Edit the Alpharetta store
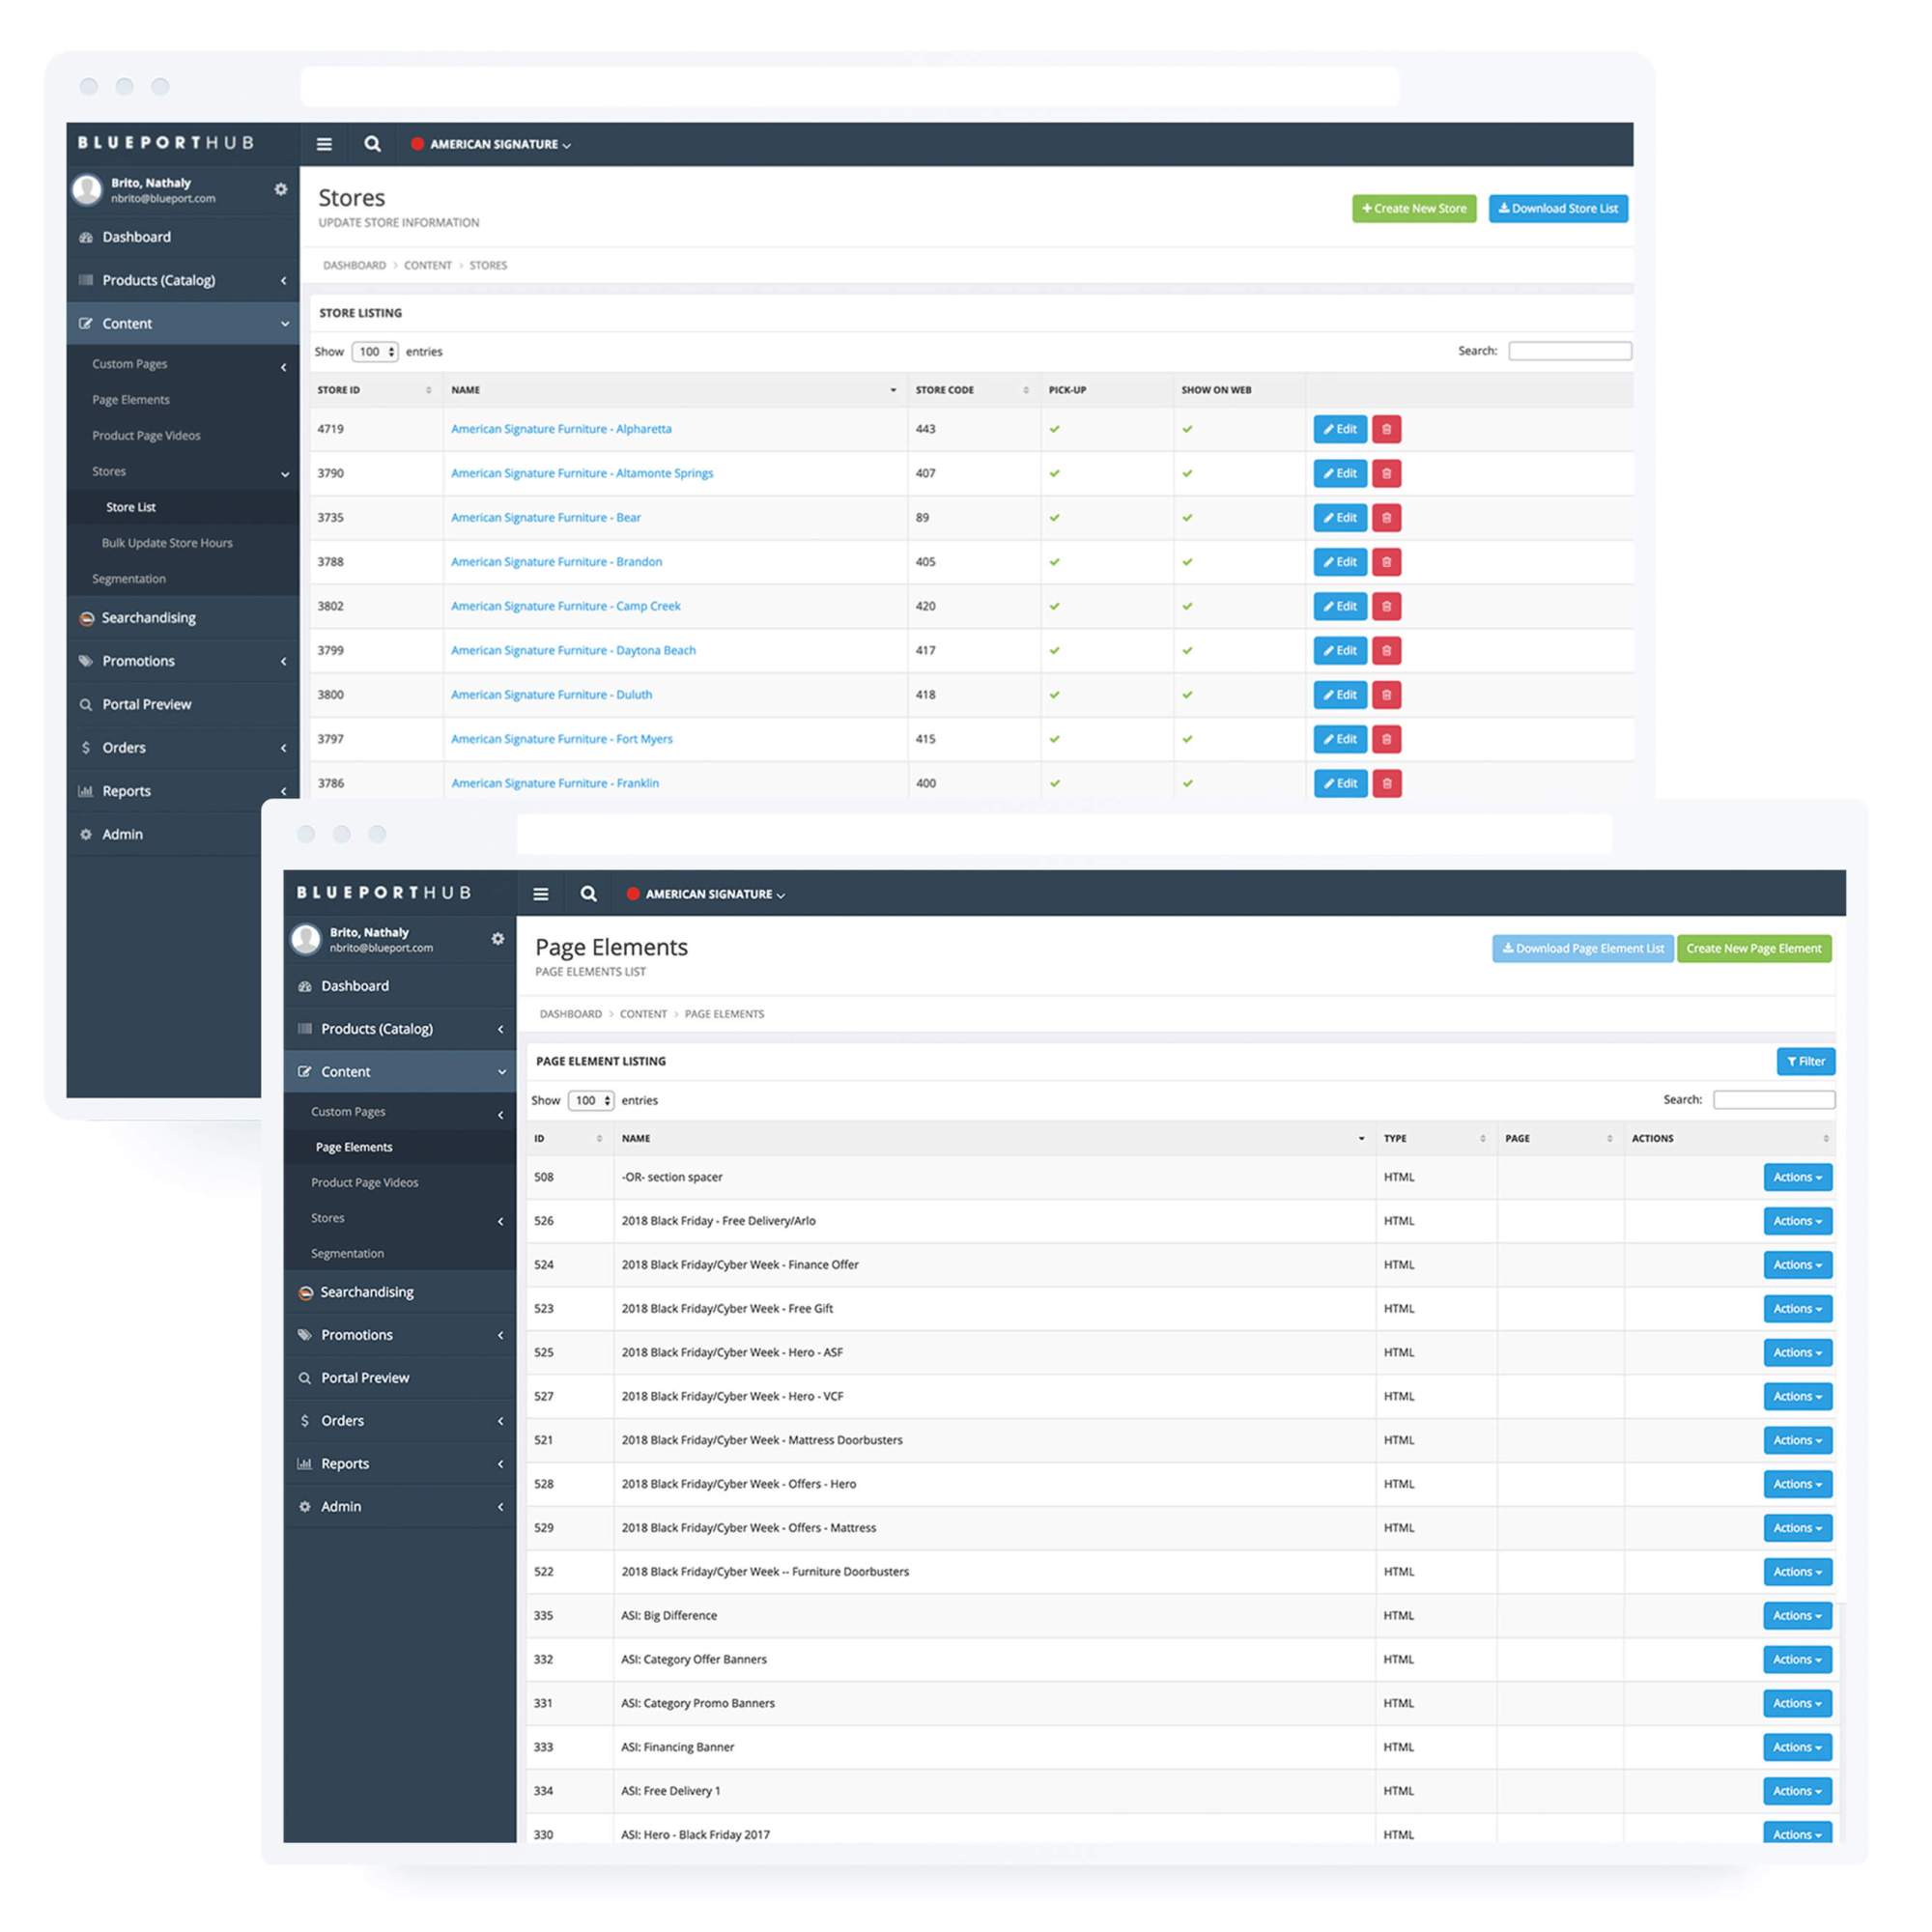The width and height of the screenshot is (1932, 1932). pos(1340,429)
